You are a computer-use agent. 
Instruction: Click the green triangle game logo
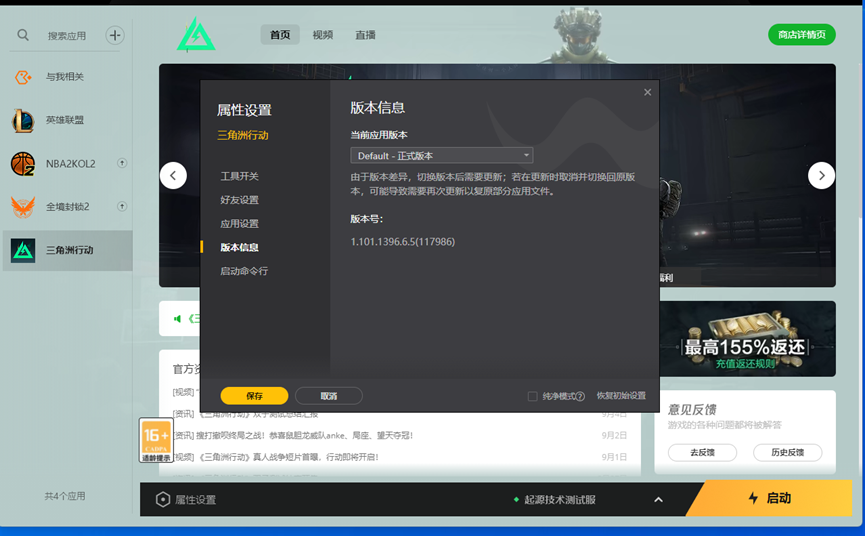coord(196,35)
